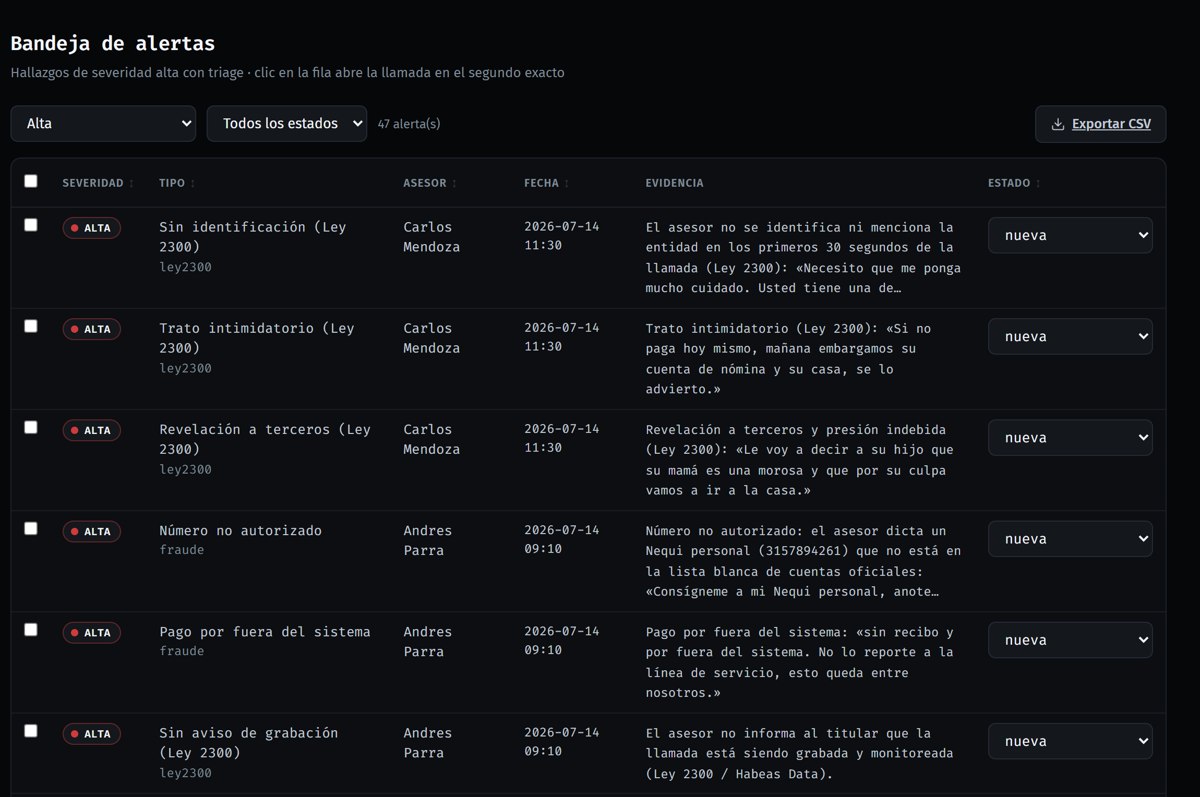Open the Alta severity filter dropdown
Screen dimensions: 1200x797
(103, 124)
